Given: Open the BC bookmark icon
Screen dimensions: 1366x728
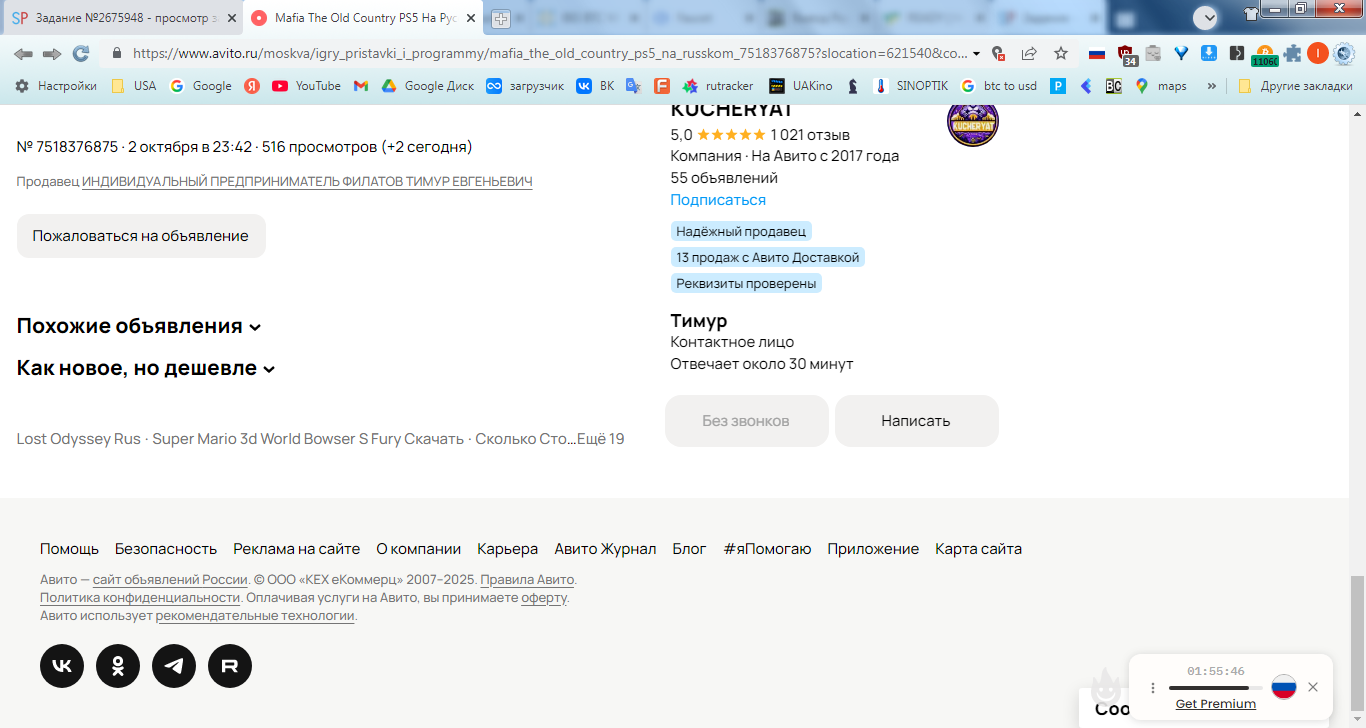Looking at the screenshot, I should (1113, 86).
